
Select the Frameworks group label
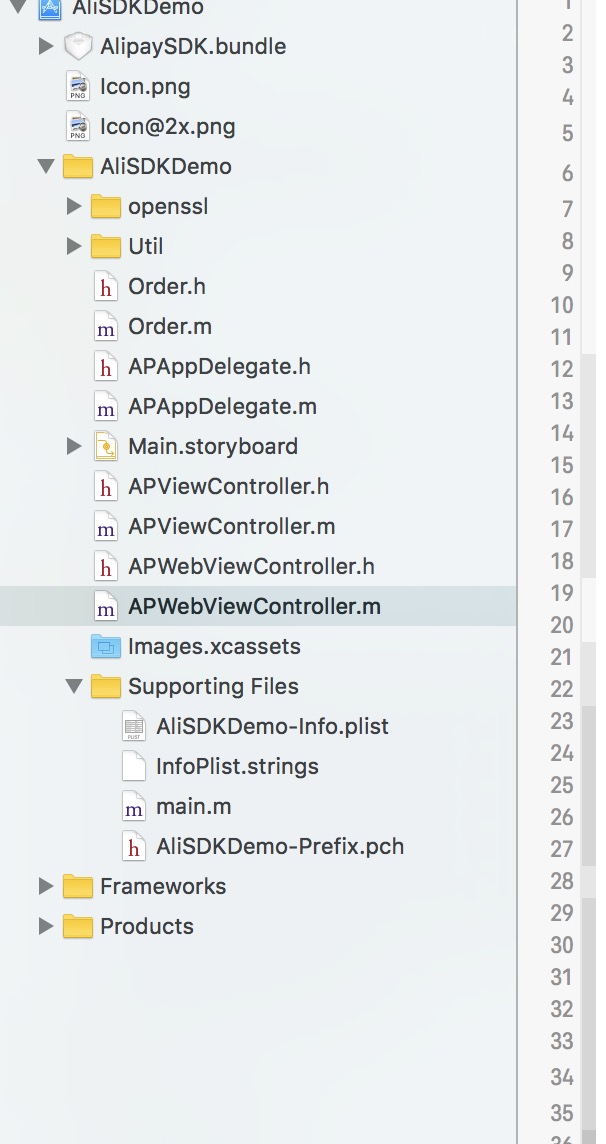coord(163,886)
